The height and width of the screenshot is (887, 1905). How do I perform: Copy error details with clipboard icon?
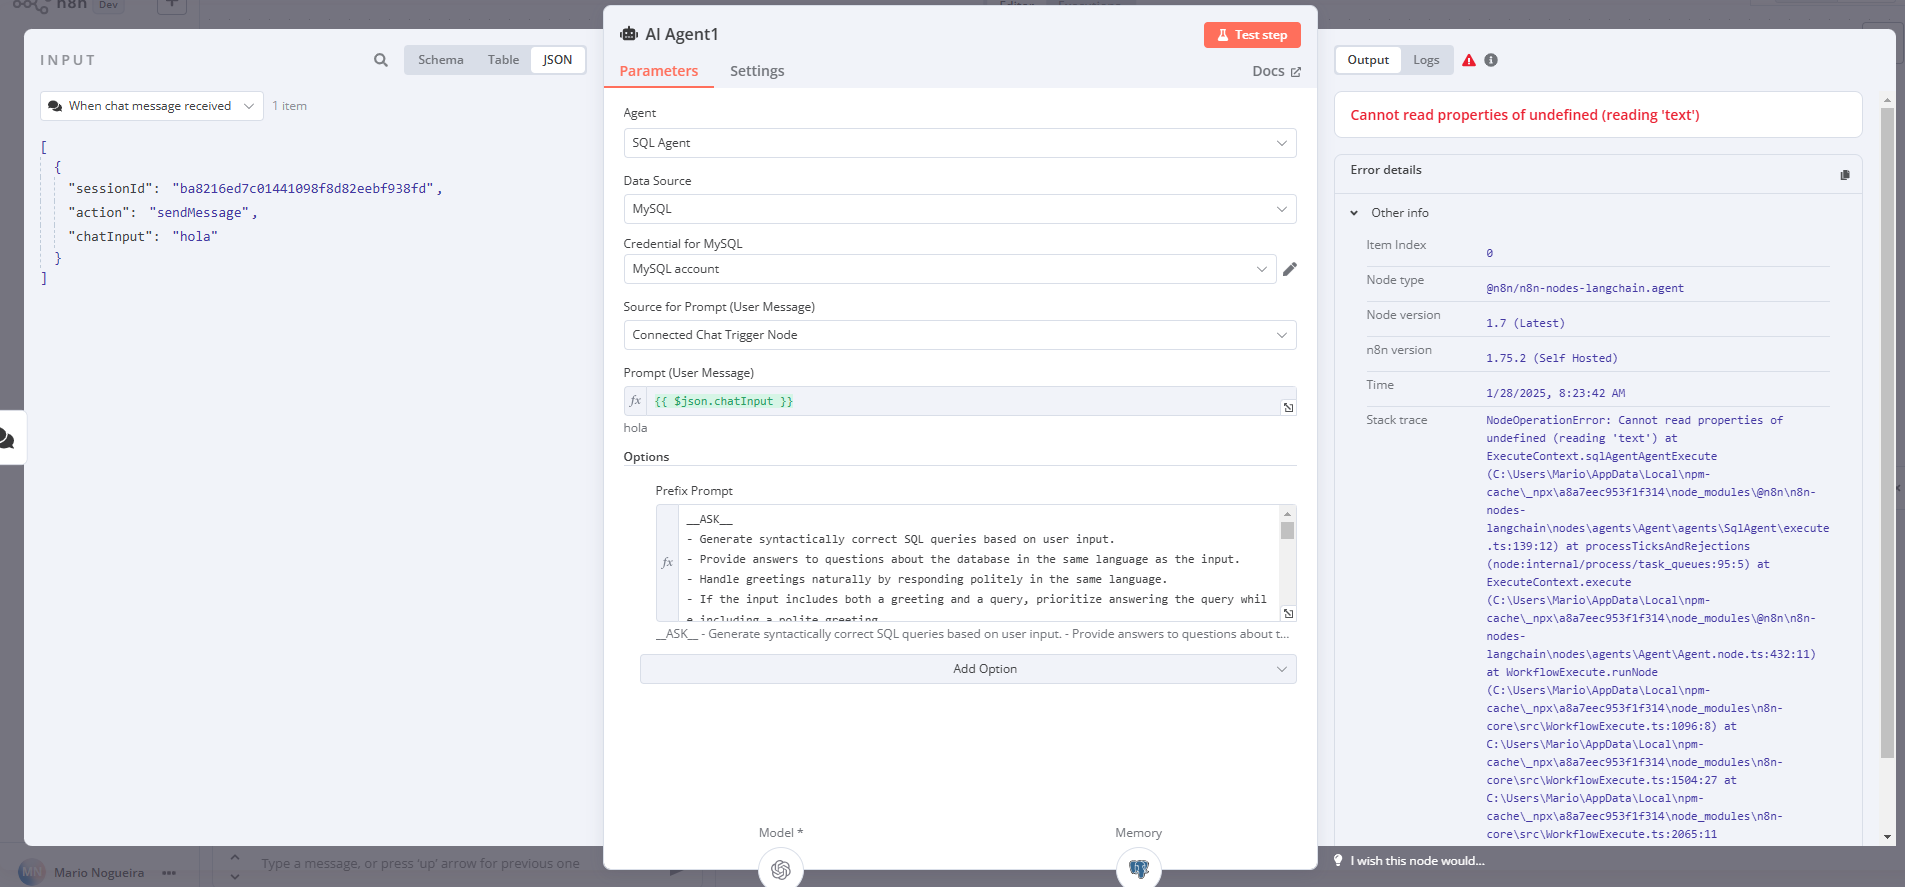1844,175
